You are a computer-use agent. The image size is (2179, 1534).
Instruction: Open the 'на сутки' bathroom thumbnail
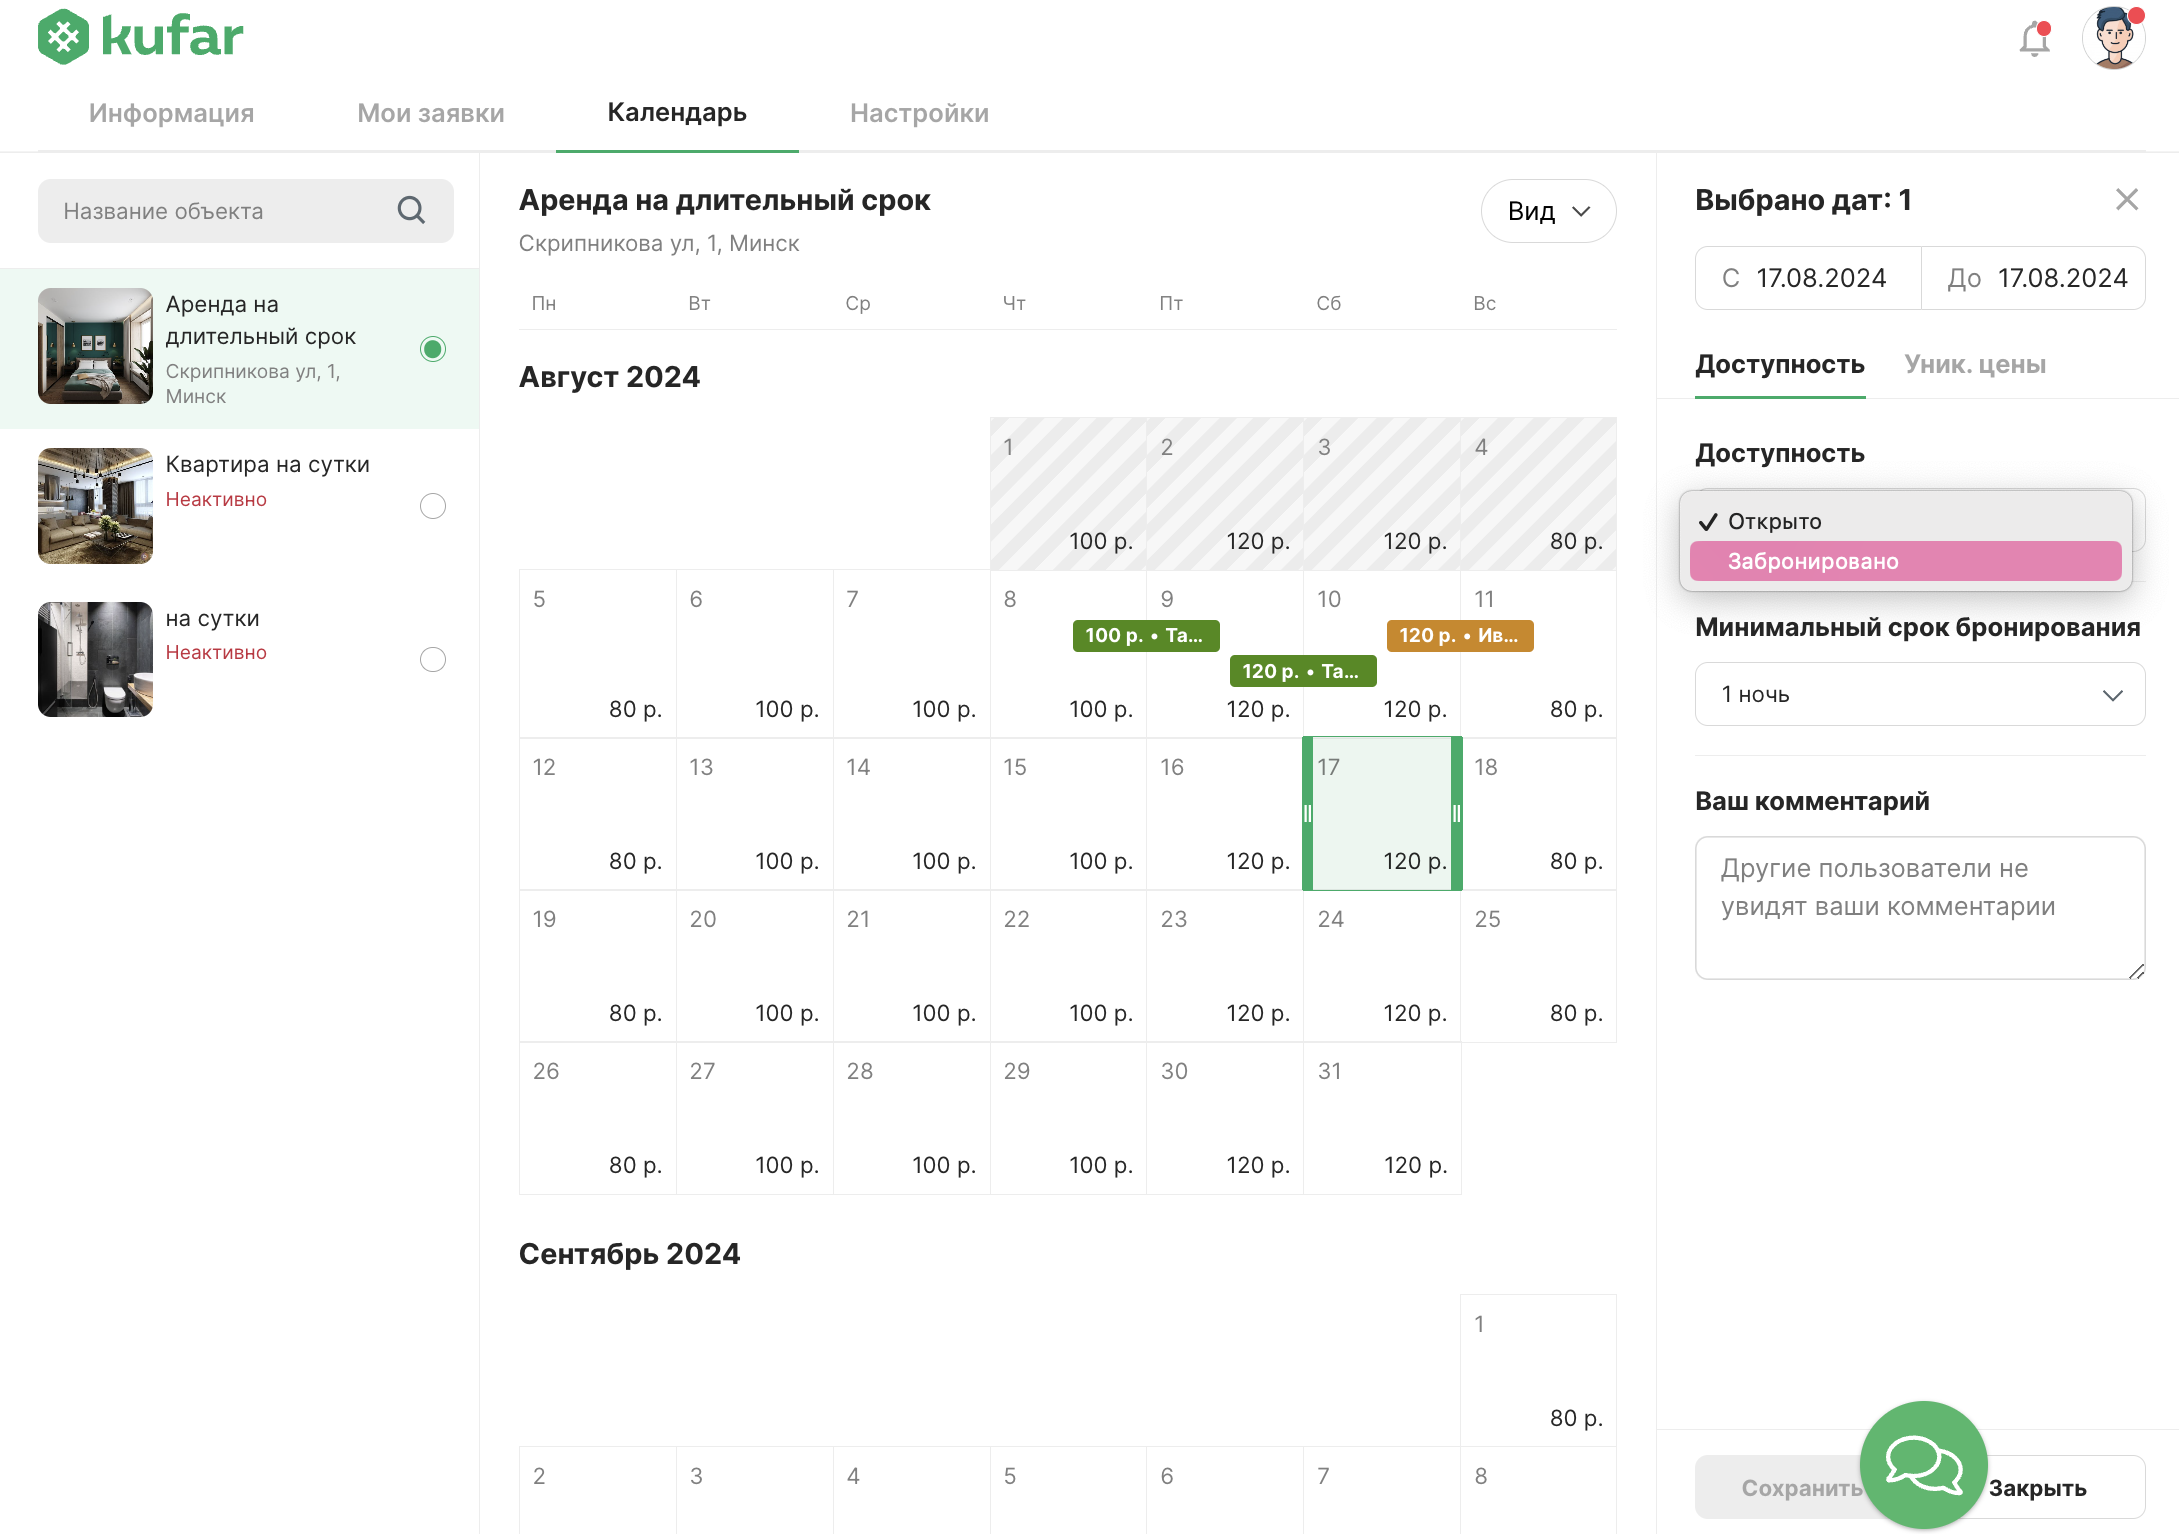pos(95,660)
